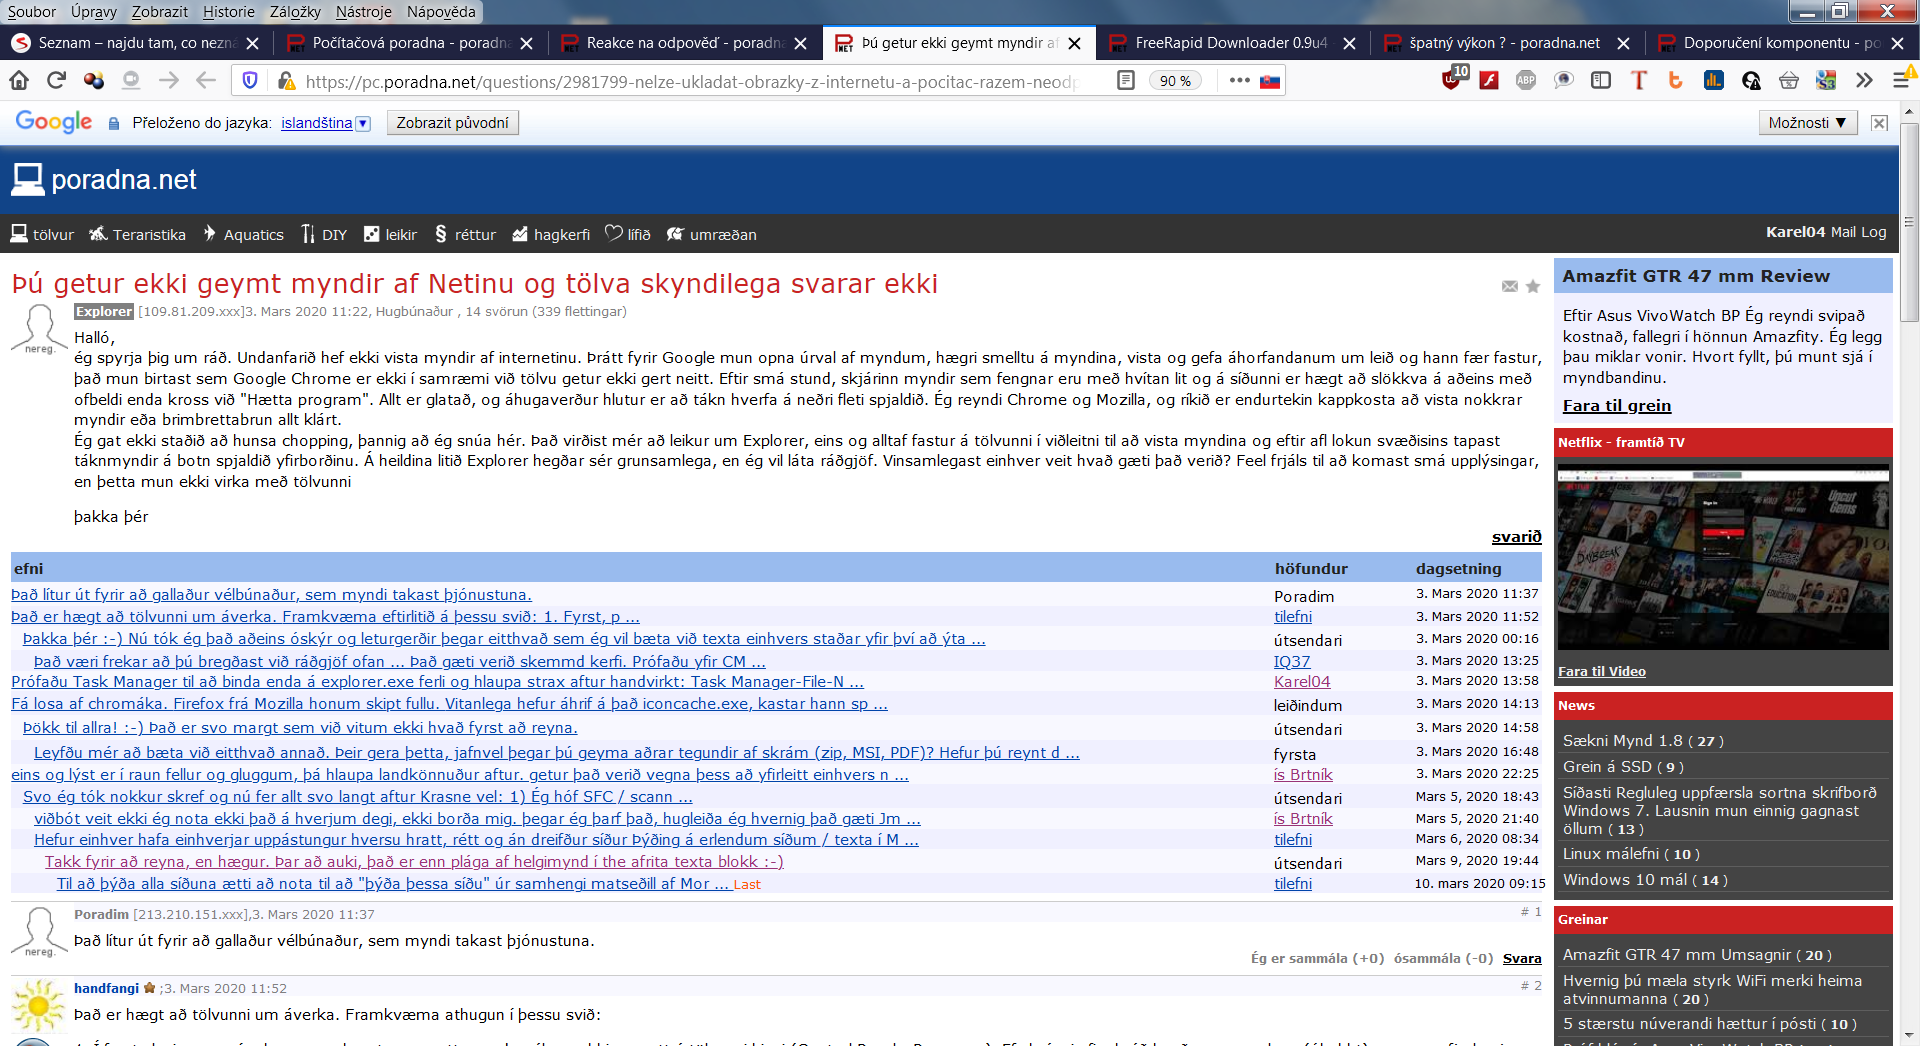
Task: Open the Nástroje menu
Action: (x=364, y=12)
